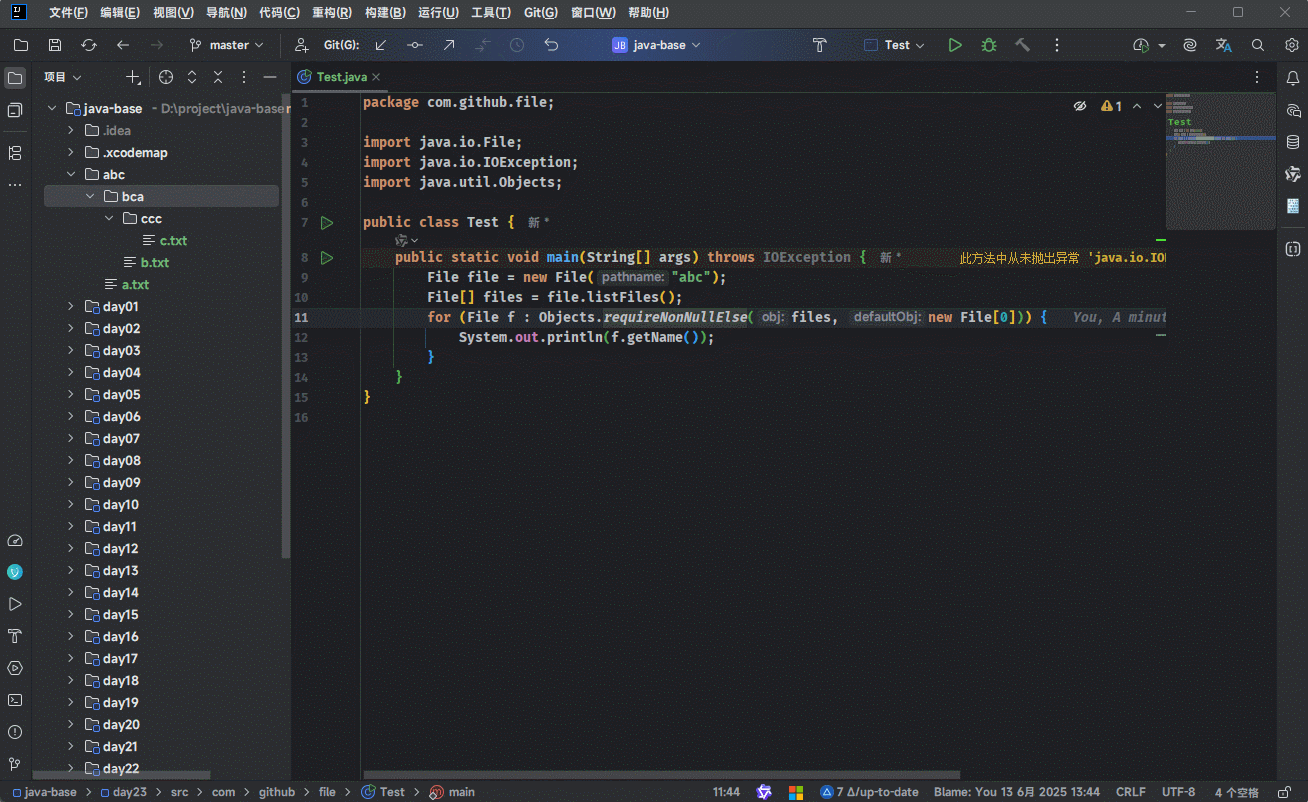Click the run gutter icon beside class Test
1308x802 pixels.
pyautogui.click(x=326, y=223)
